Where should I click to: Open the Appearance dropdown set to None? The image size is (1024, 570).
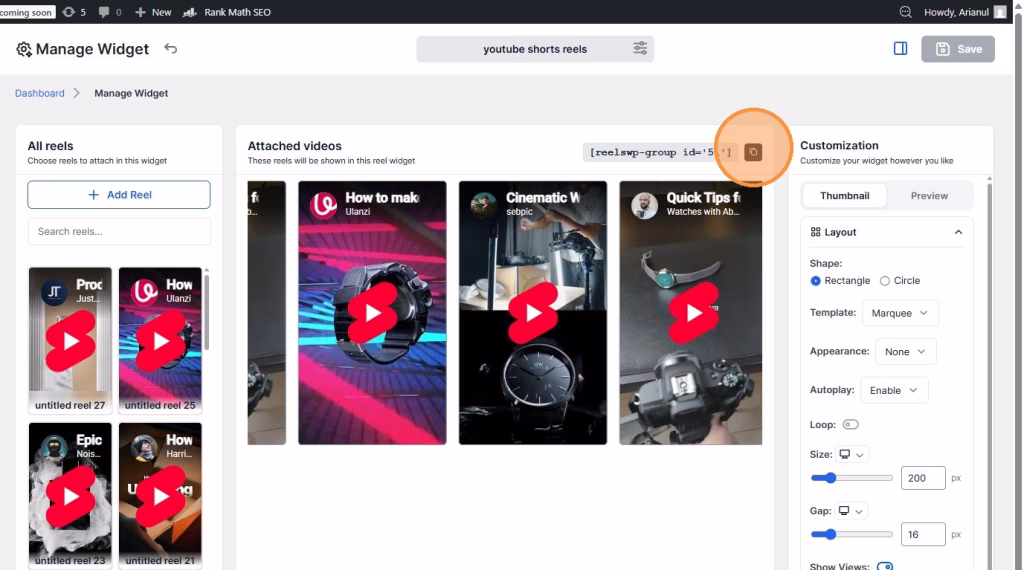[x=905, y=352]
